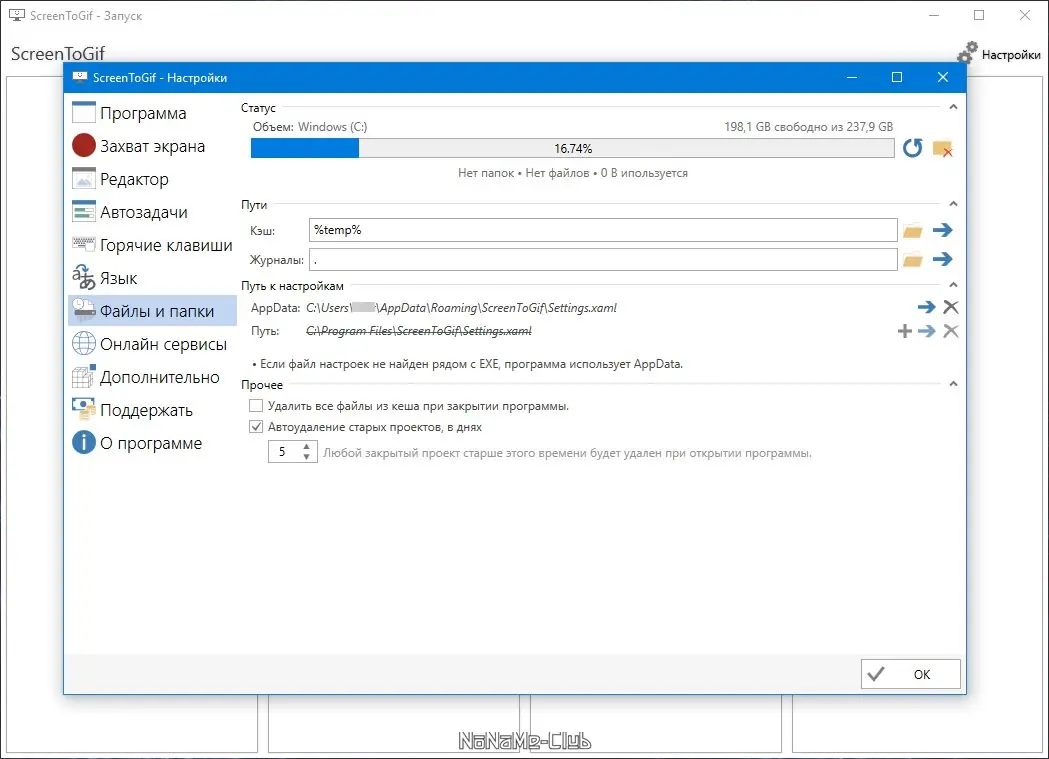Screen dimensions: 1049x759
Task: Minimize the Настройки dialog window
Action: (x=852, y=78)
